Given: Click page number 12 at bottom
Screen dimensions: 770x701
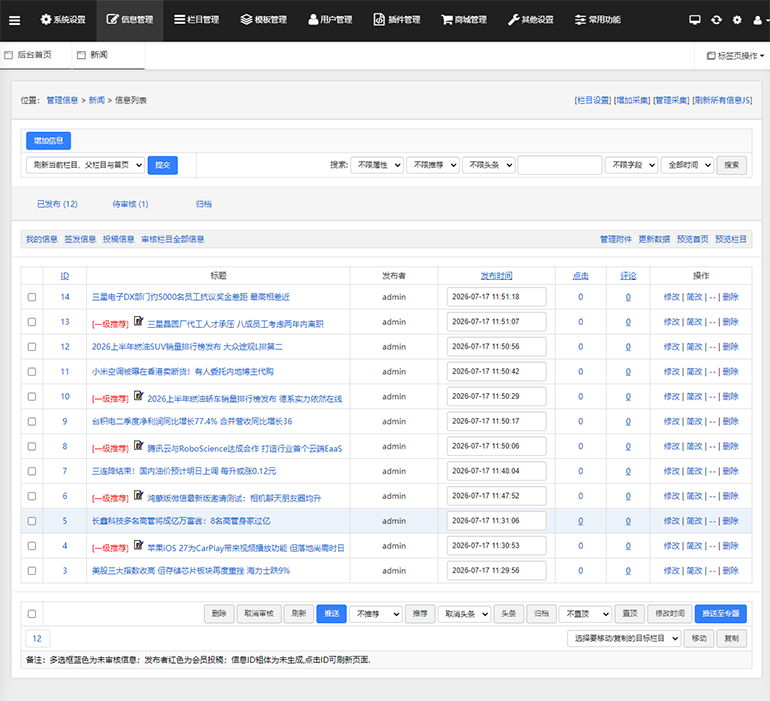Looking at the screenshot, I should 37,639.
